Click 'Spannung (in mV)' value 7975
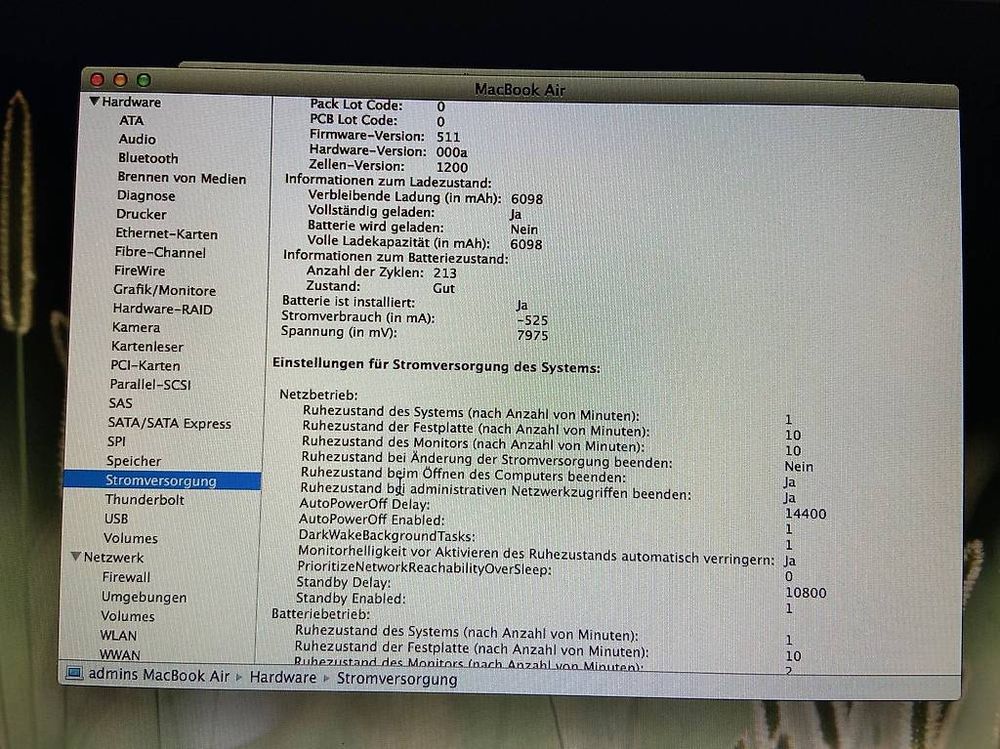The width and height of the screenshot is (1000, 749). click(x=533, y=335)
